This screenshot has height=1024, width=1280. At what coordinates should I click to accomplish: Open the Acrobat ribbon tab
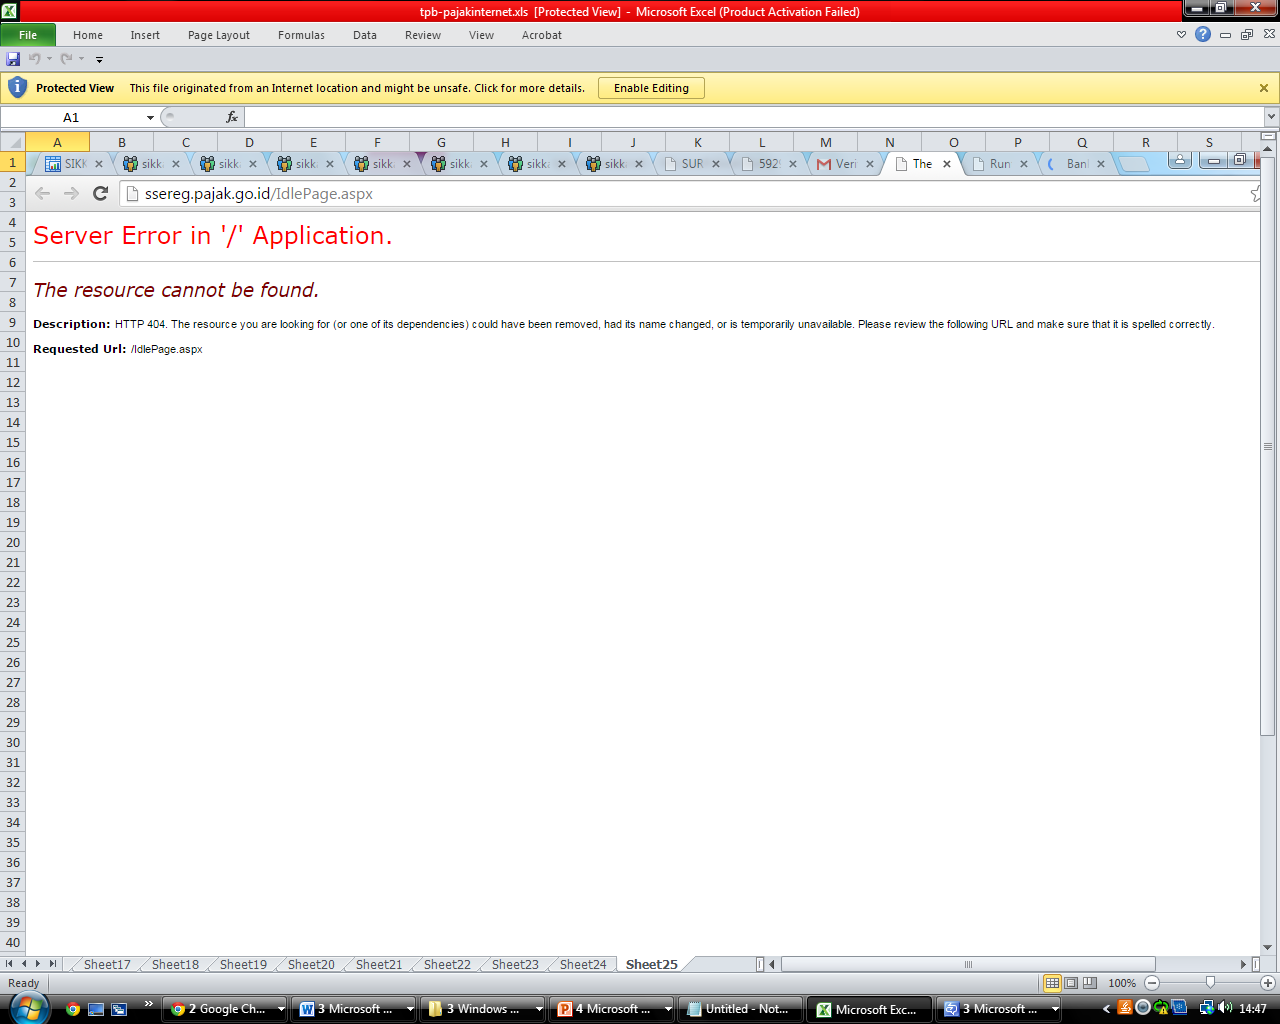coord(542,35)
